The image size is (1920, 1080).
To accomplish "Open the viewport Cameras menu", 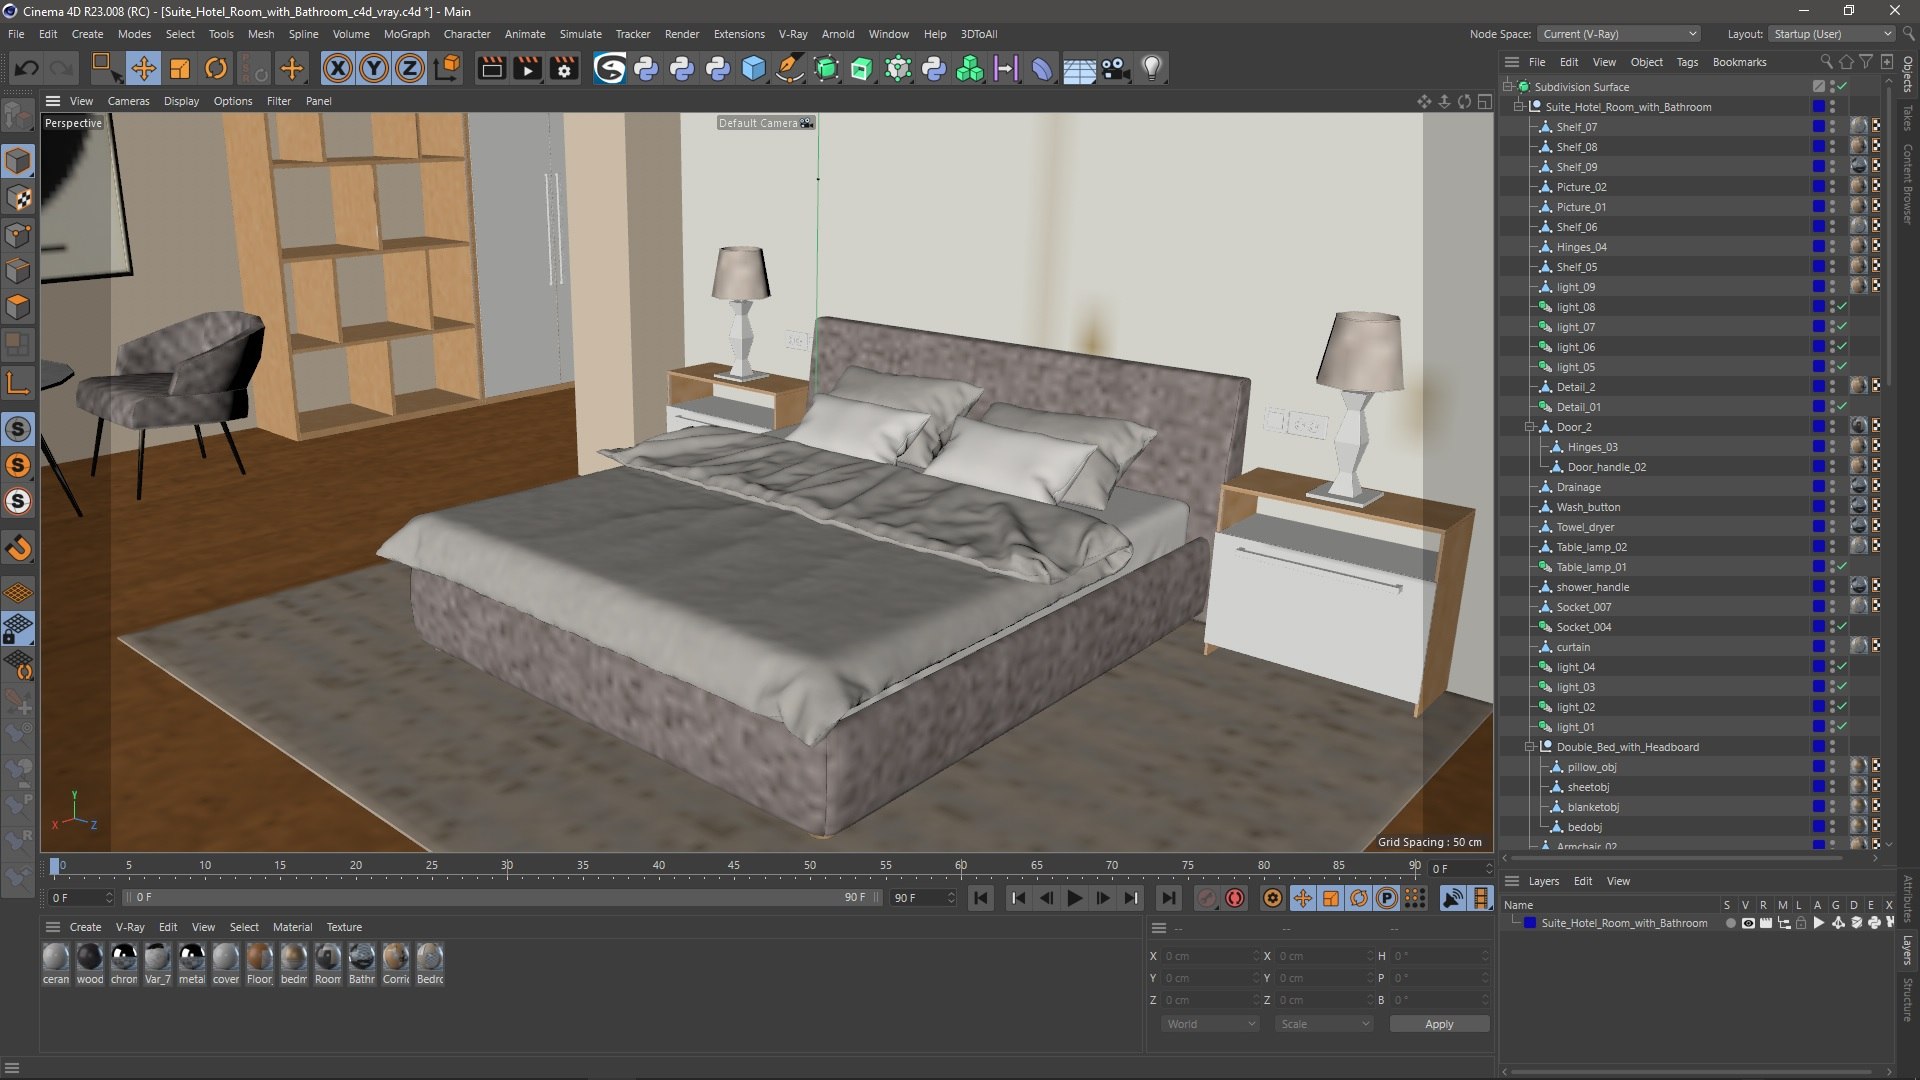I will [128, 101].
